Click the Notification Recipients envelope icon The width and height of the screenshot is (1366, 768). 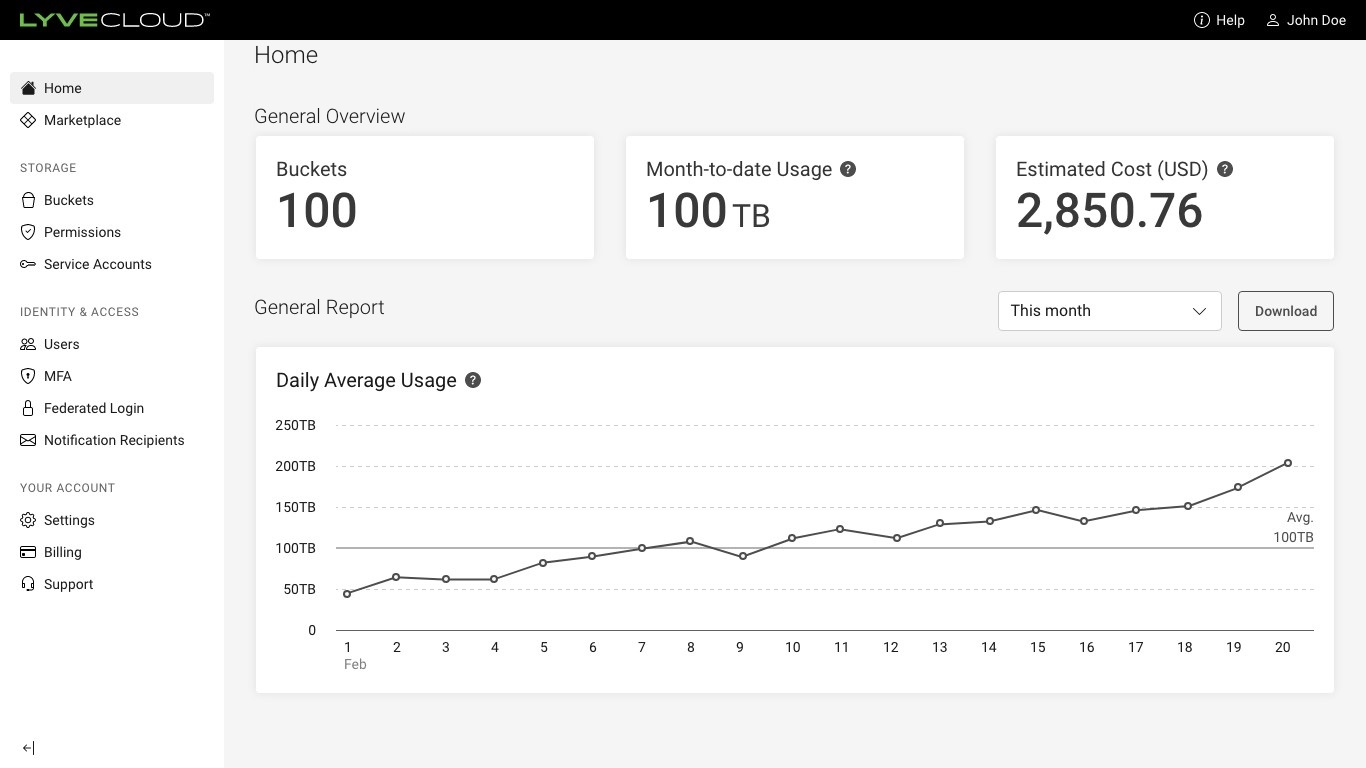click(28, 440)
